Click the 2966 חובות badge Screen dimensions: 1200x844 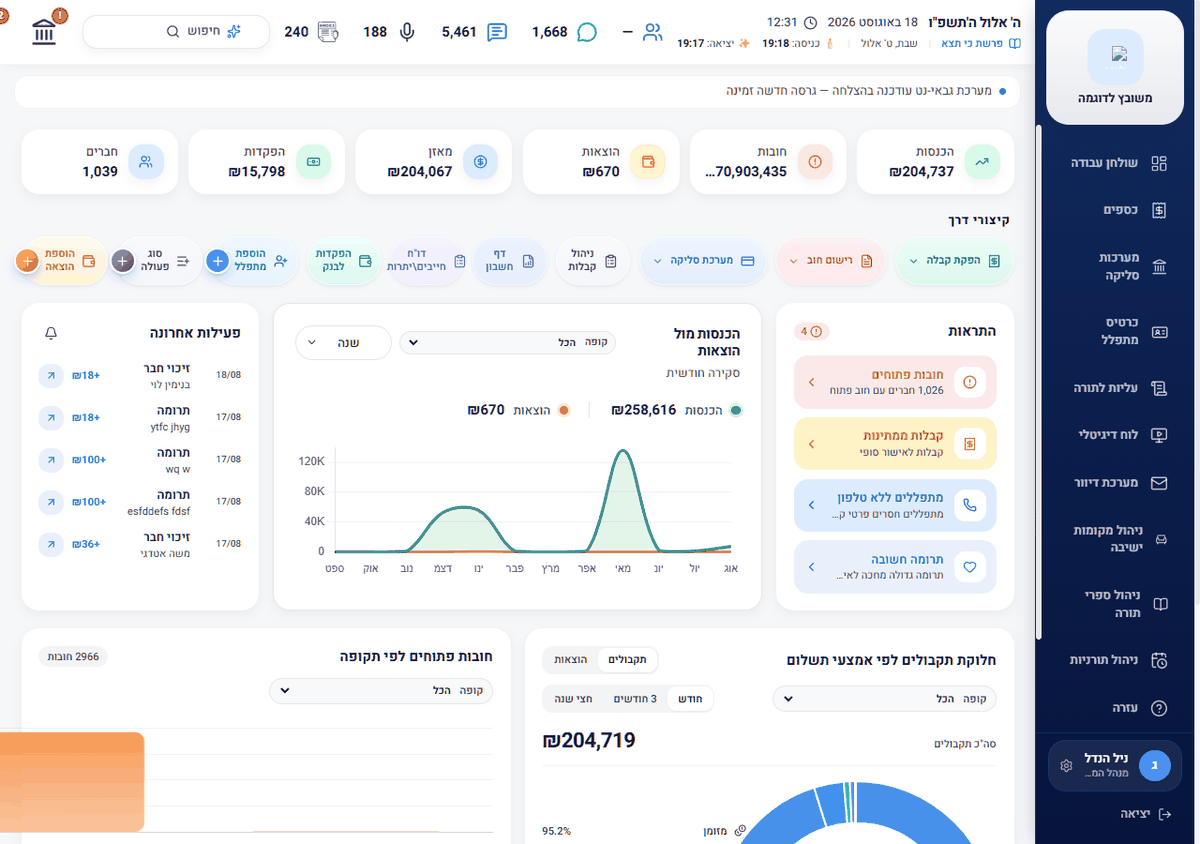(x=73, y=656)
